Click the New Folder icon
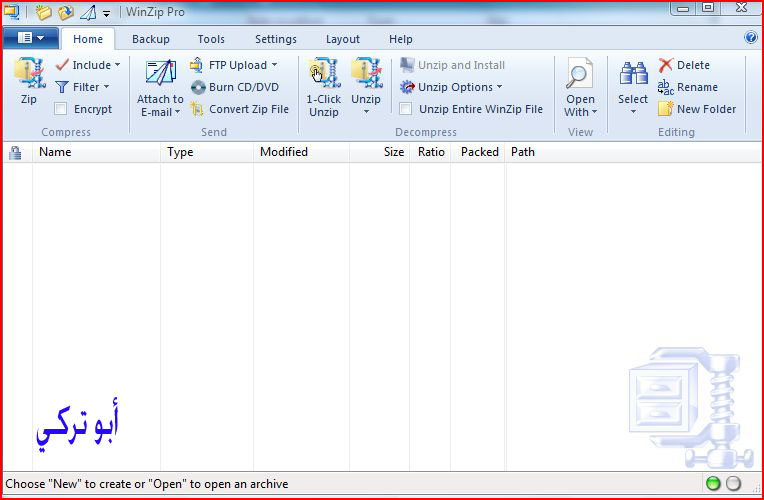 666,109
